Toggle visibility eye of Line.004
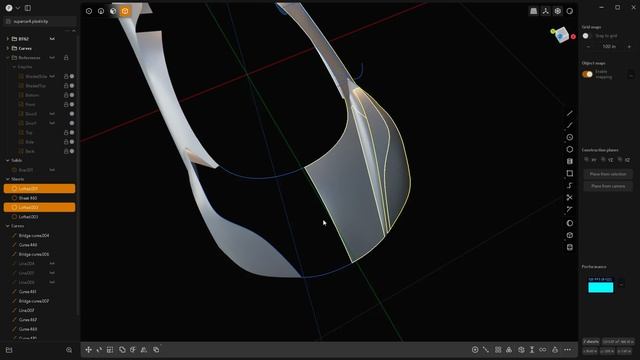640x360 pixels. 52,264
